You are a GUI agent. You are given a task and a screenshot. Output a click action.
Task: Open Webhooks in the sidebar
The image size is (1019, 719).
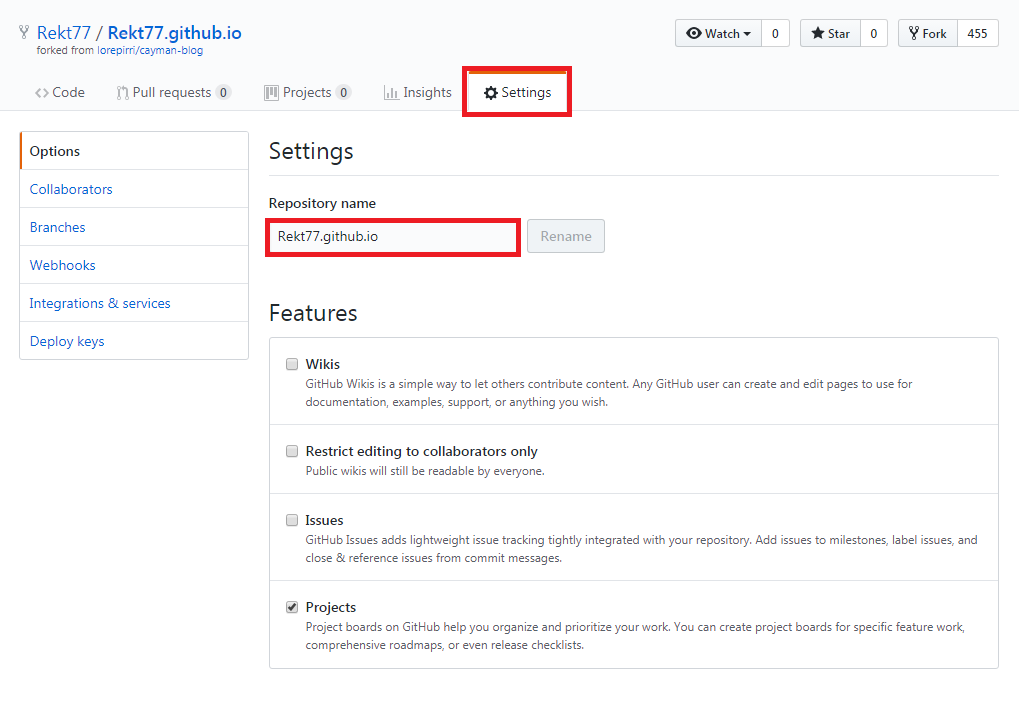tap(135, 265)
